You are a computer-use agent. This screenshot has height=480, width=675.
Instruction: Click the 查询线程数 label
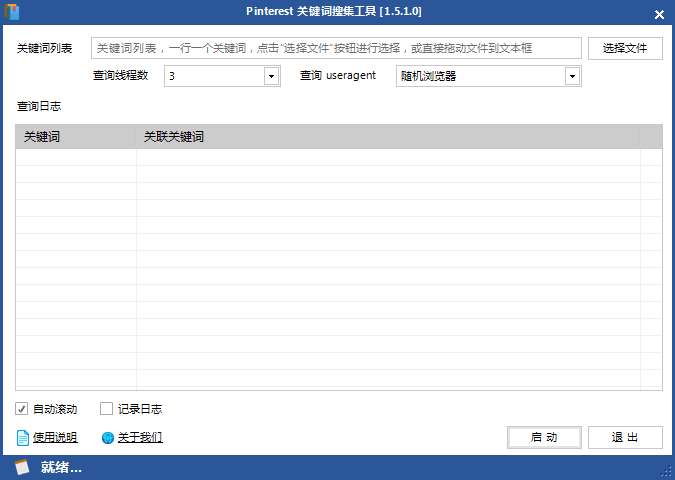[x=121, y=75]
